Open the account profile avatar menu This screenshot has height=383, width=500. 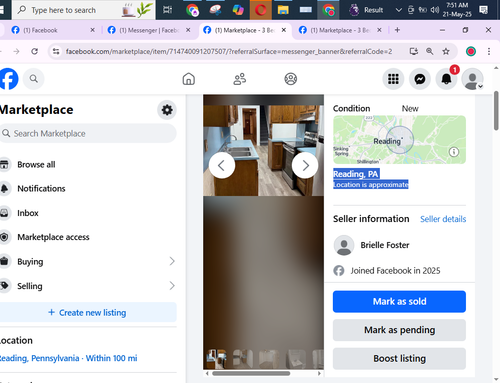pos(472,79)
